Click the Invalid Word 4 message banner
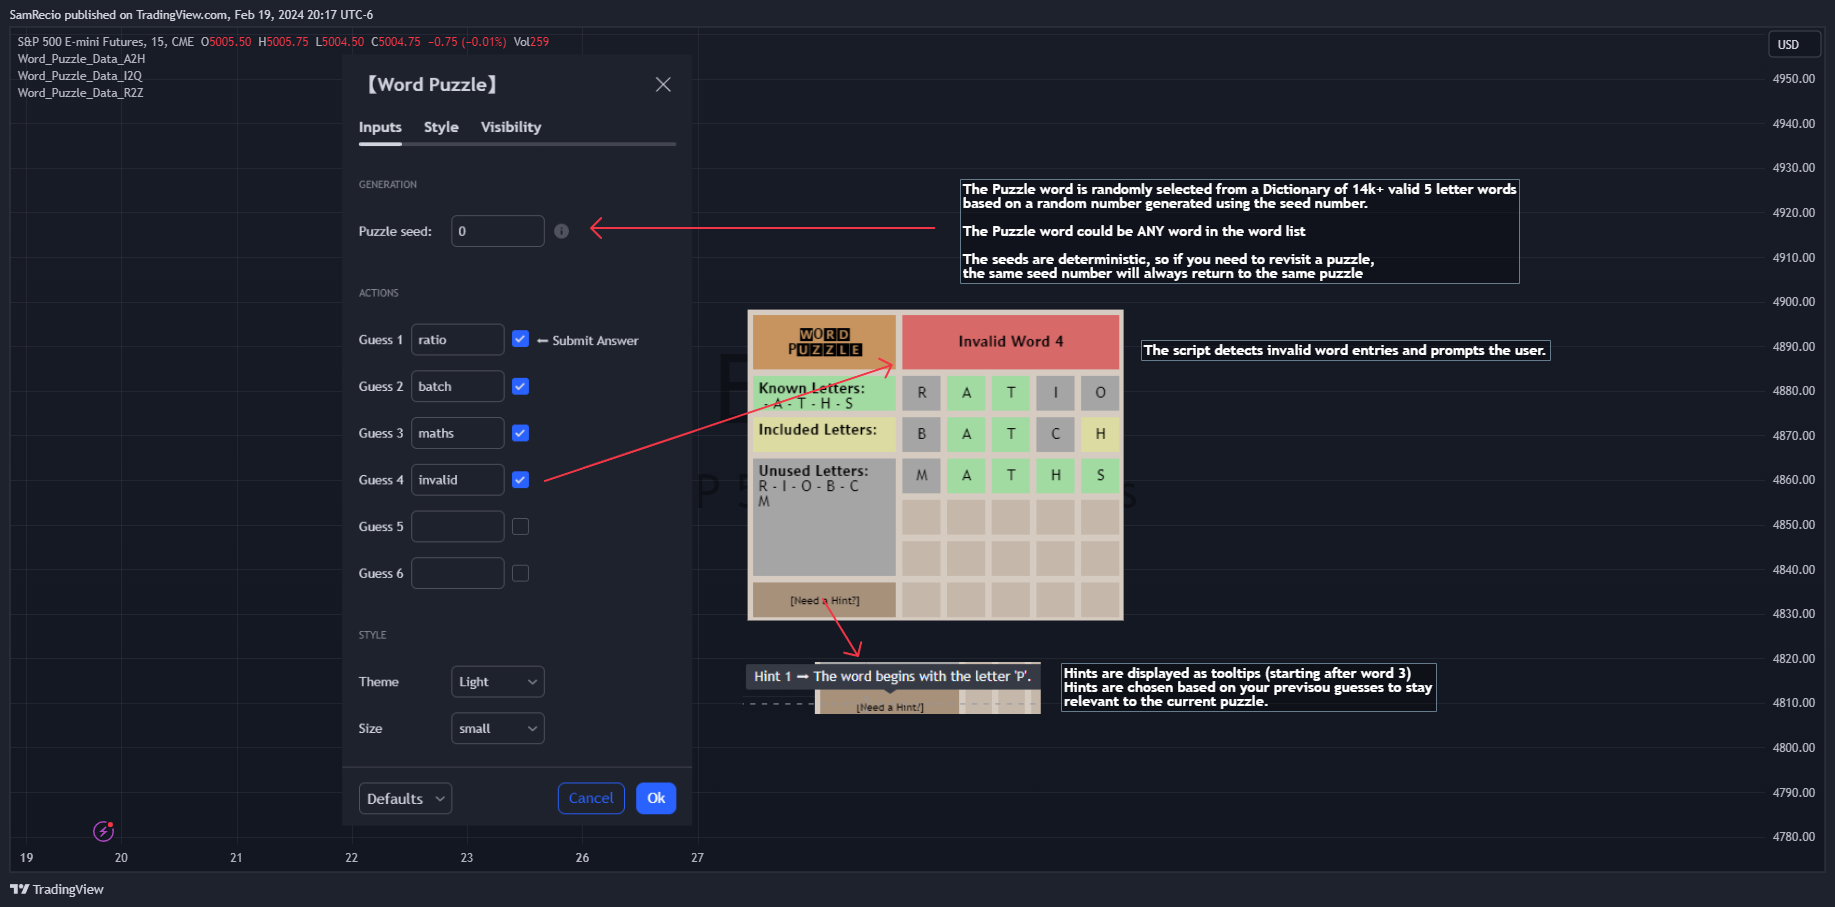 coord(1010,342)
